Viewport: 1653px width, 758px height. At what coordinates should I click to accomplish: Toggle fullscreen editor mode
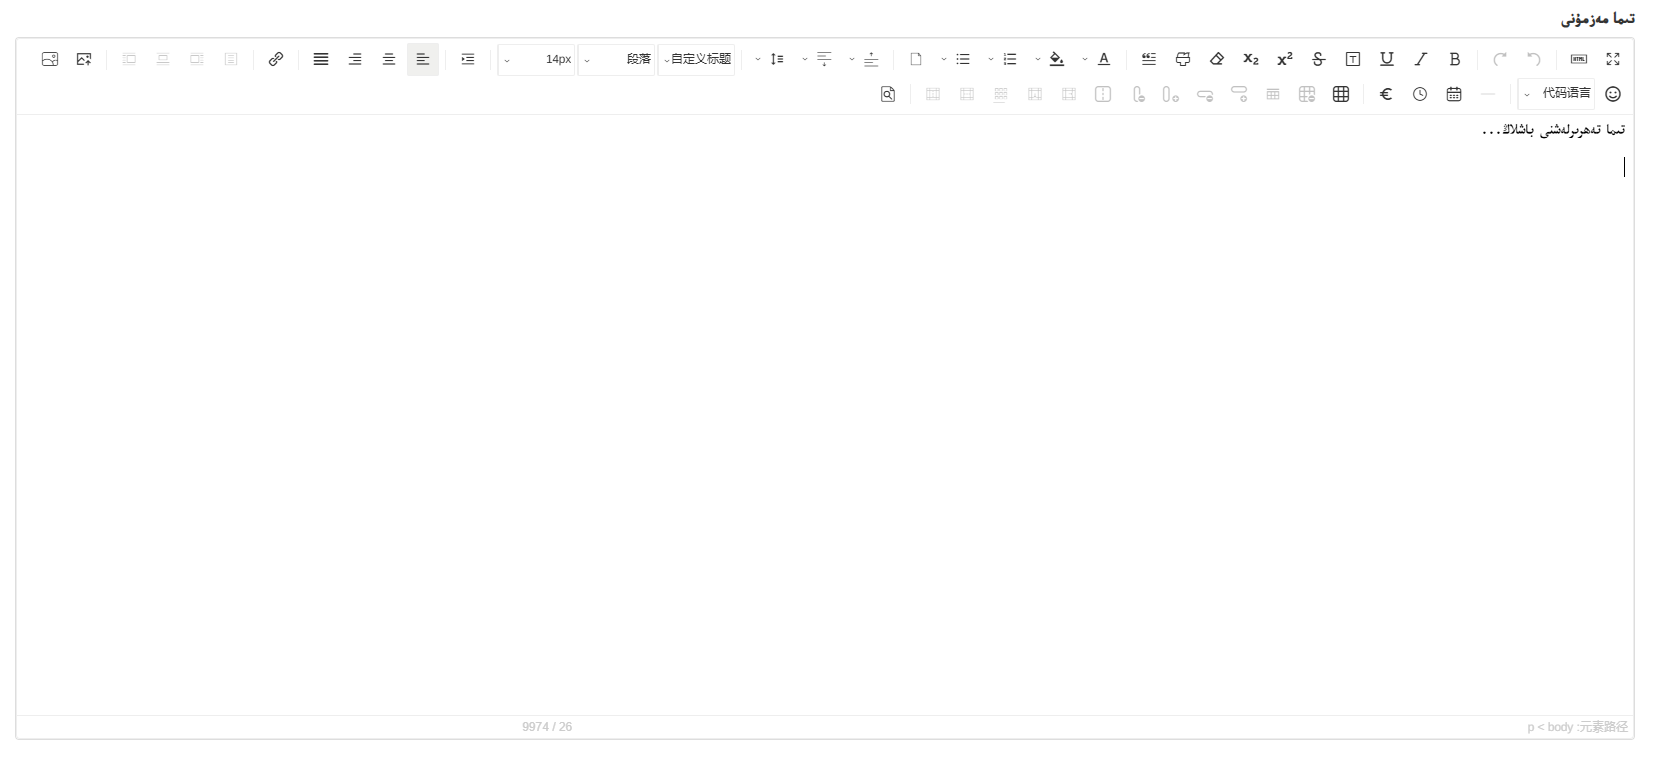click(x=1612, y=59)
